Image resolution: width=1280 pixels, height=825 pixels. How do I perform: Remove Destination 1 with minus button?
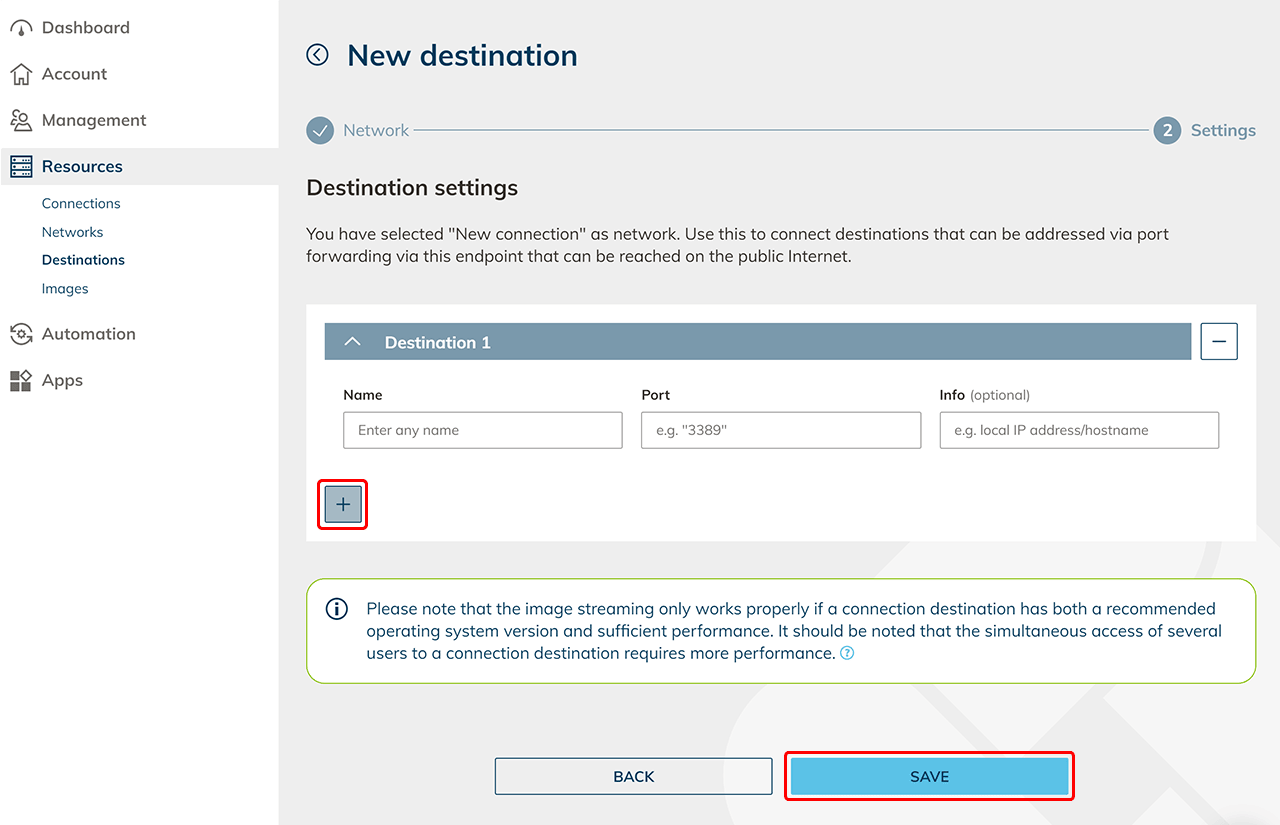1219,342
